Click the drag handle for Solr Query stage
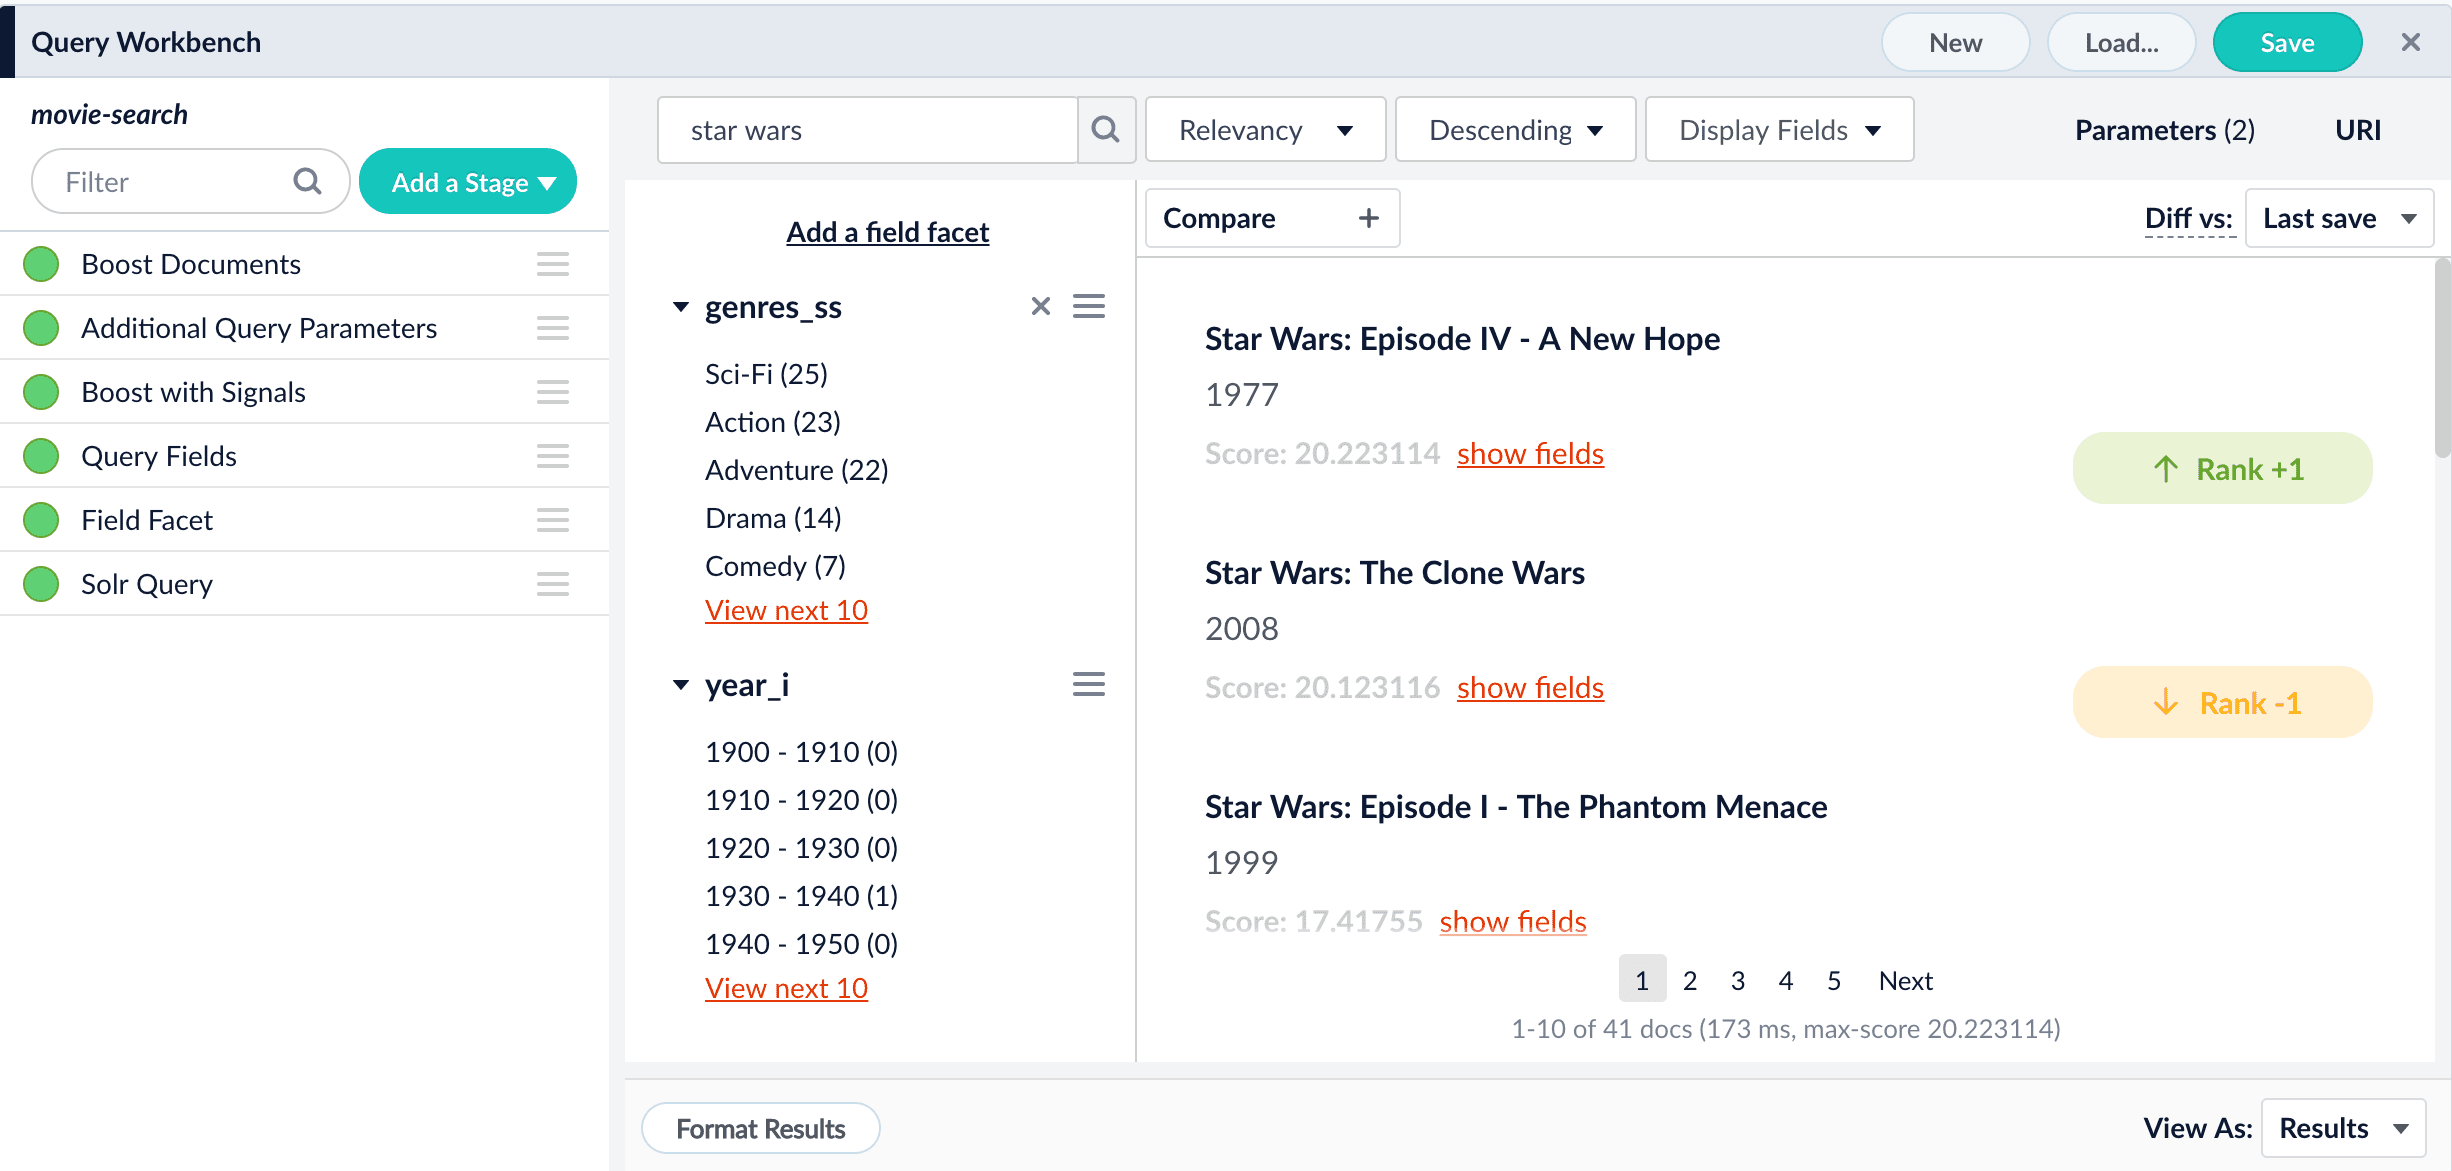 pos(552,584)
